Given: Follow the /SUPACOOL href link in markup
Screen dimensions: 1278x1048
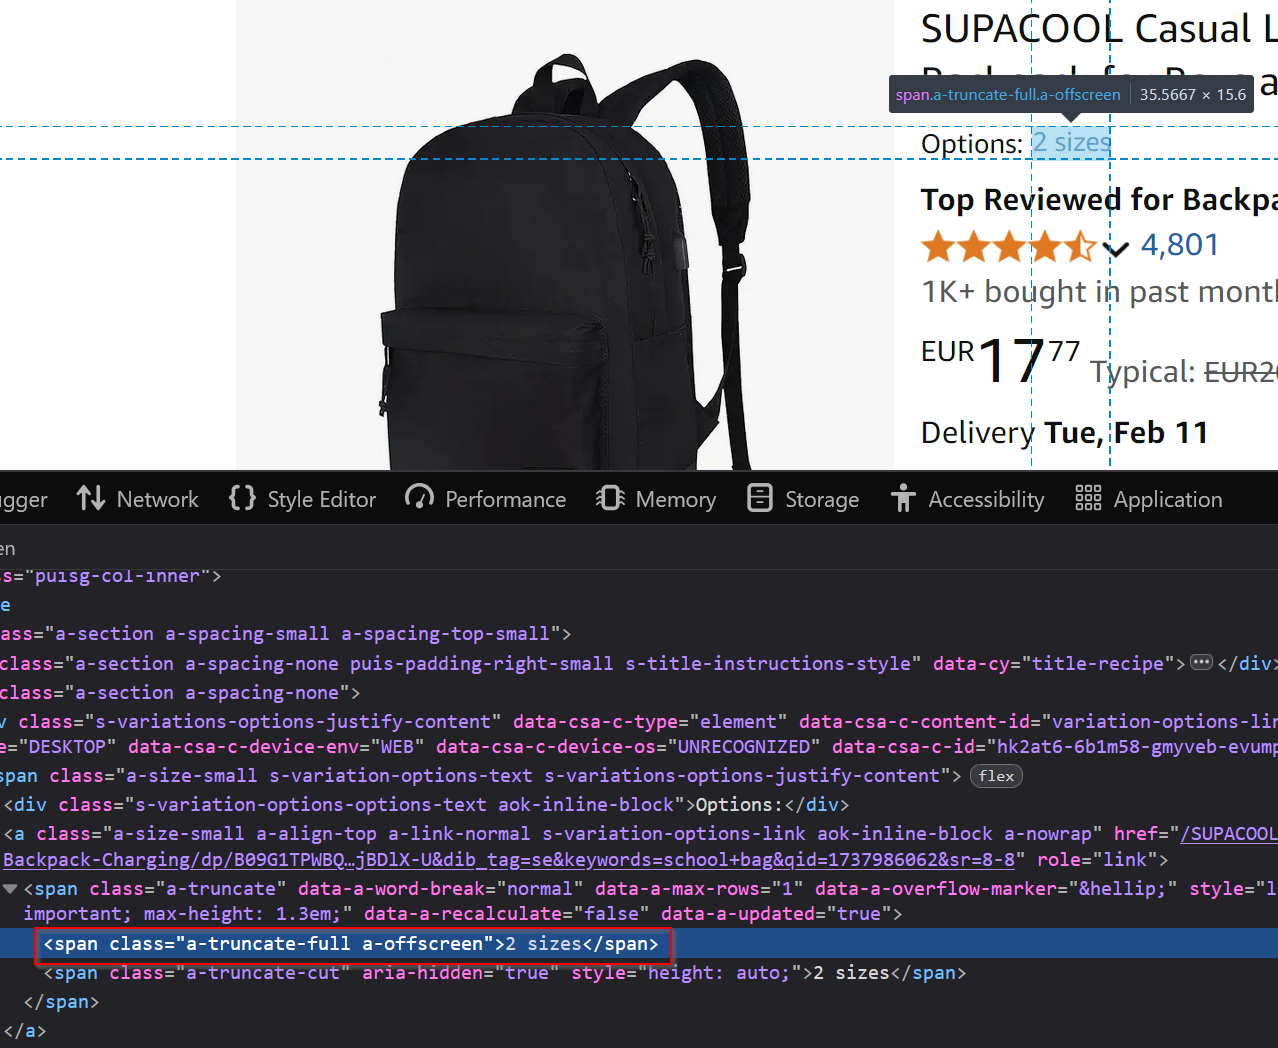Looking at the screenshot, I should [x=1228, y=834].
